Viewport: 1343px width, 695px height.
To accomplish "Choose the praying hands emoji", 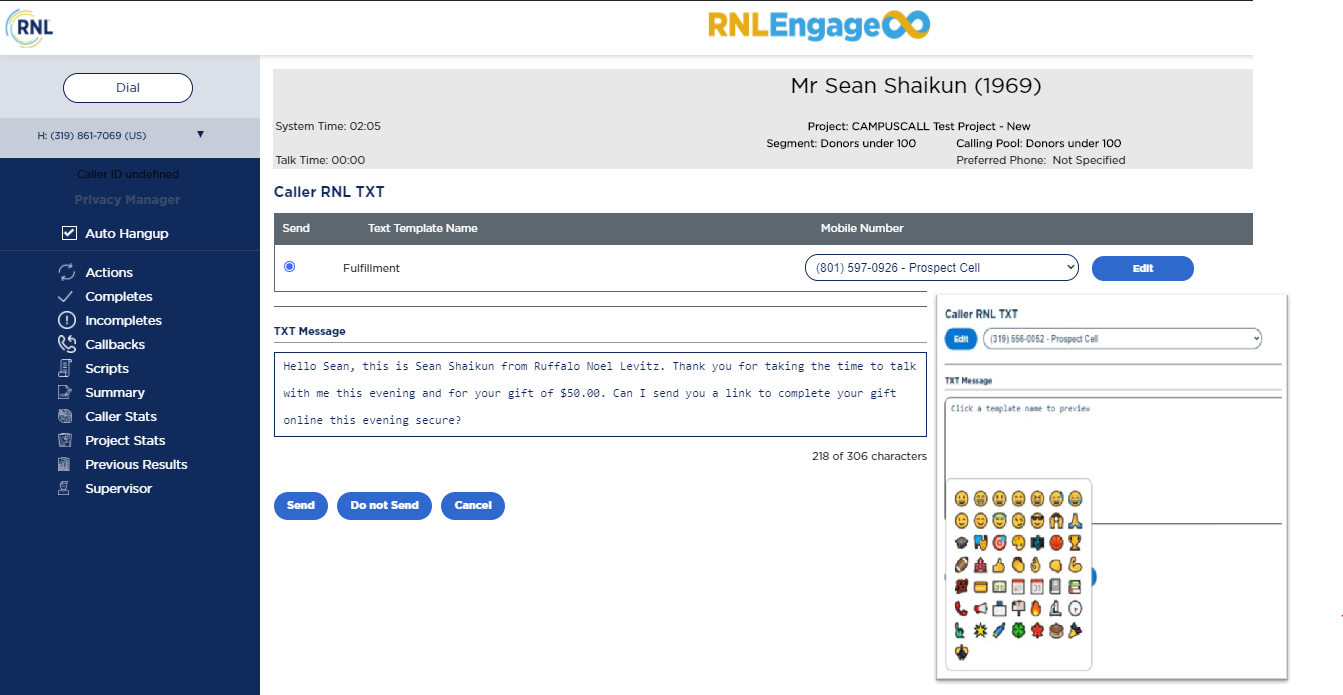I will tap(1075, 520).
